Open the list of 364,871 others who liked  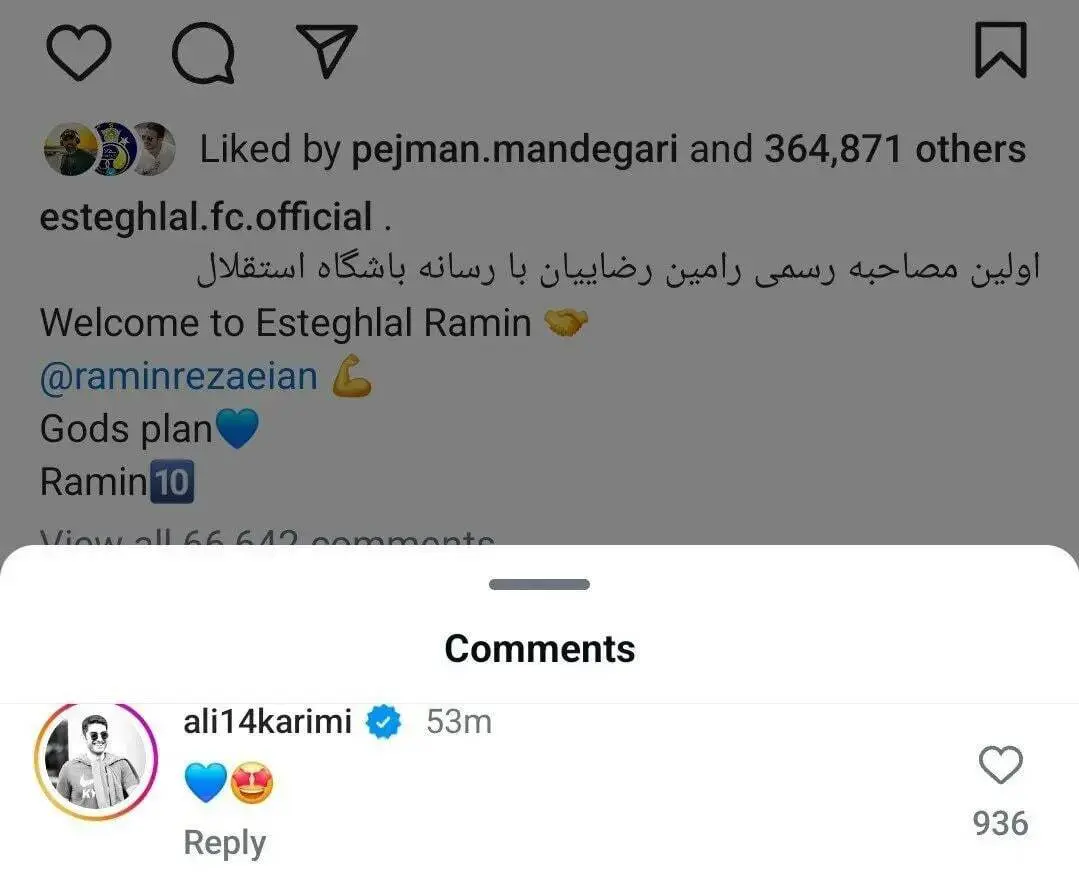(x=895, y=149)
